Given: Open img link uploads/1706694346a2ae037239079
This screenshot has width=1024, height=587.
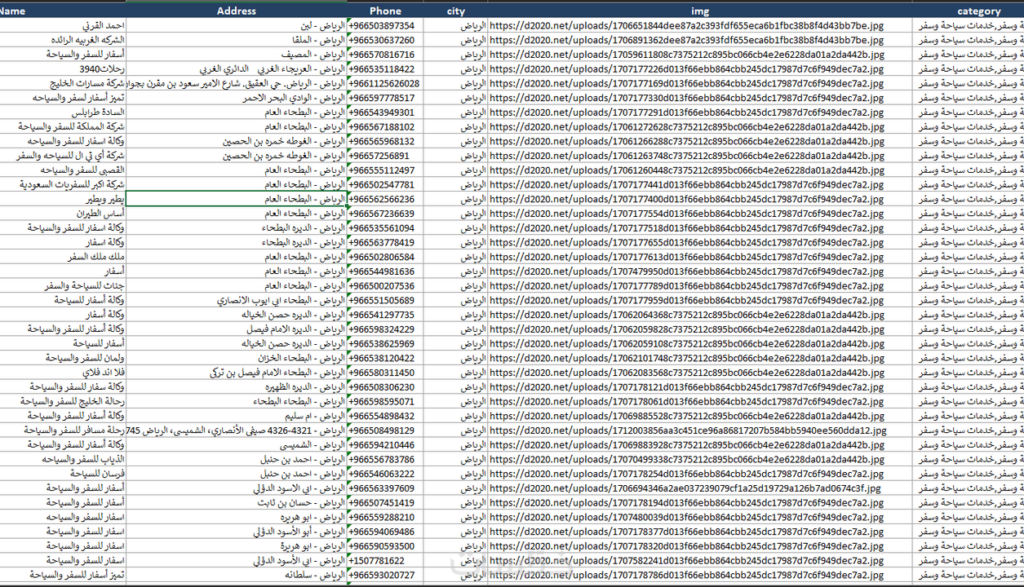Looking at the screenshot, I should click(685, 488).
